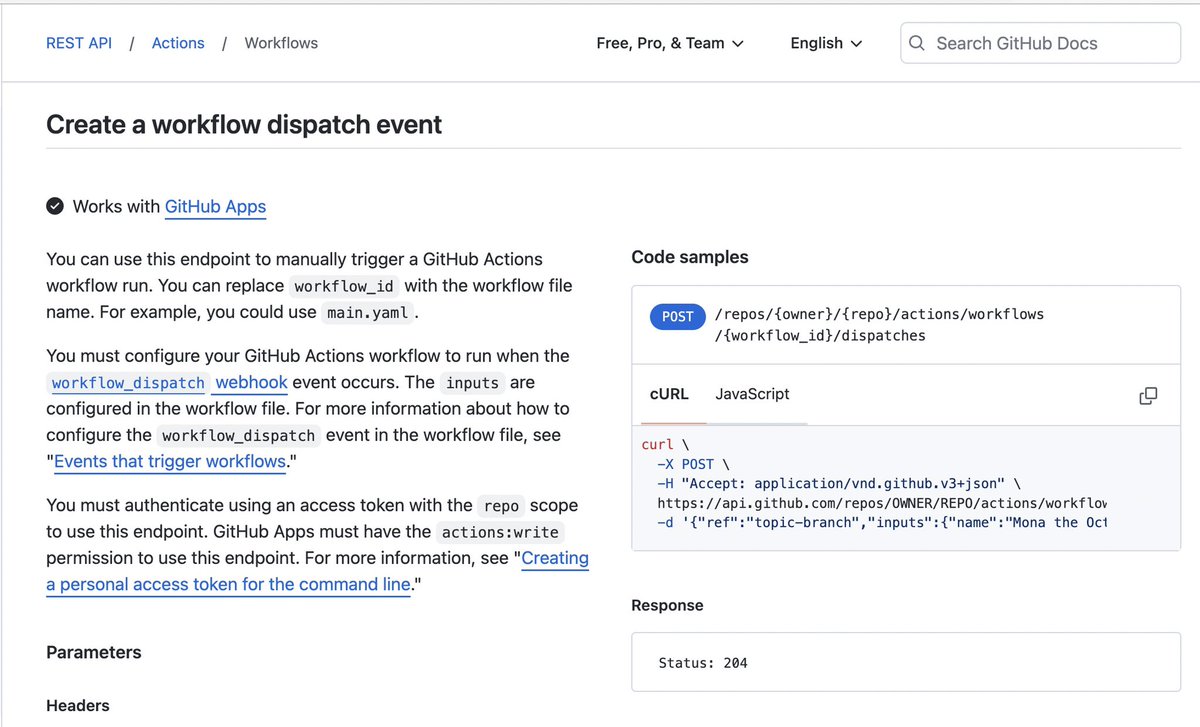
Task: Go to Actions breadcrumb link
Action: point(178,43)
